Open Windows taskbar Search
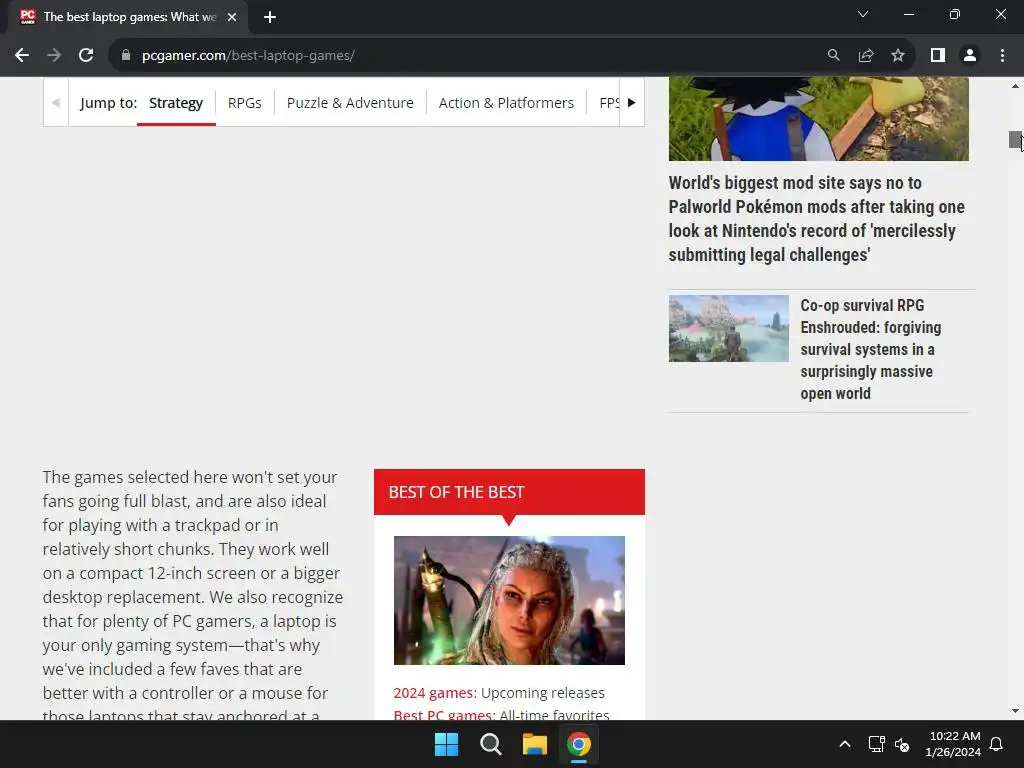 point(490,744)
